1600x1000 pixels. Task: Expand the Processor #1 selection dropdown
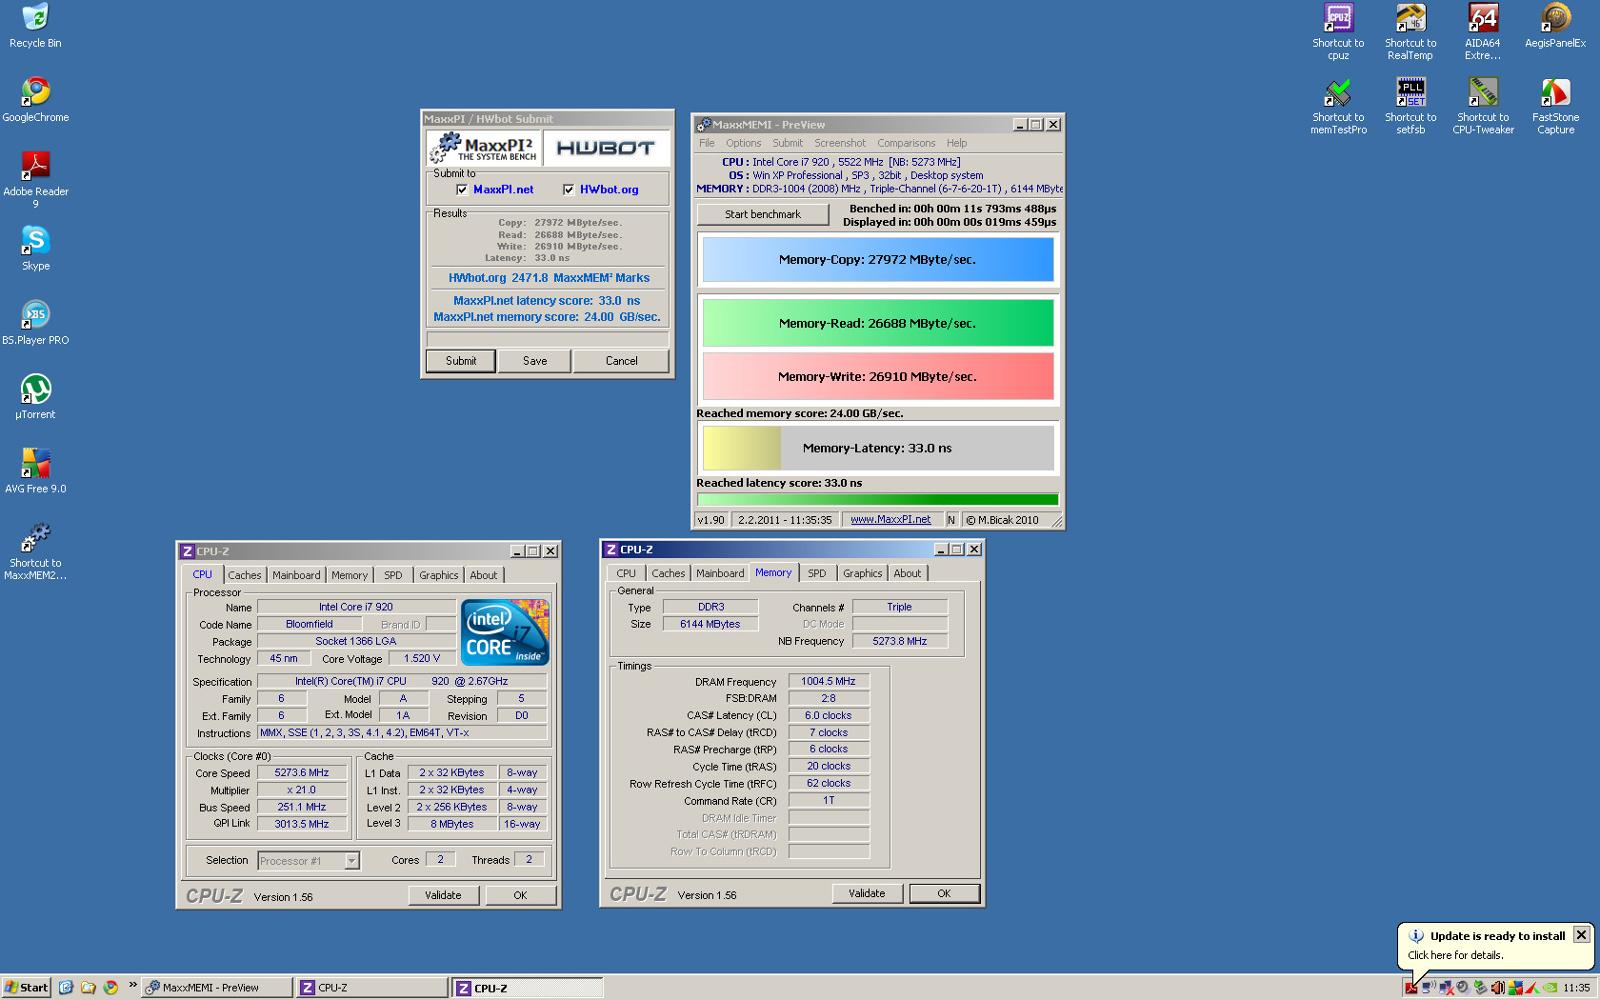pyautogui.click(x=351, y=861)
